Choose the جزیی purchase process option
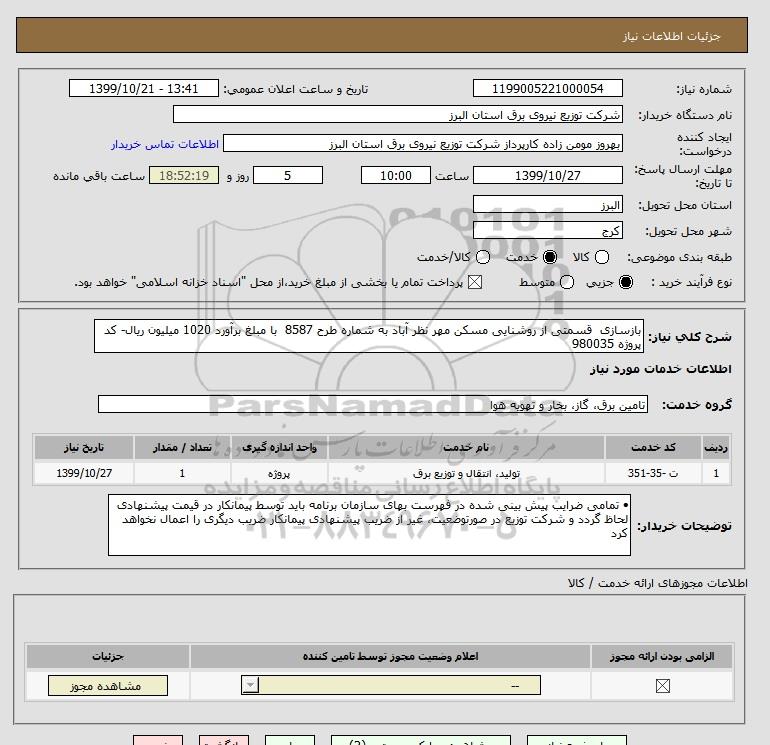Viewport: 770px width, 745px height. [626, 282]
